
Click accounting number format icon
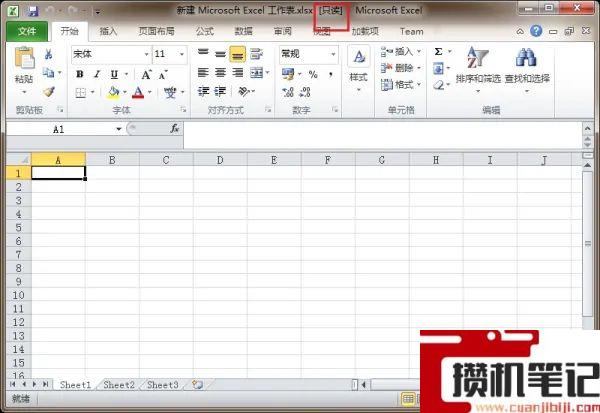[x=288, y=74]
